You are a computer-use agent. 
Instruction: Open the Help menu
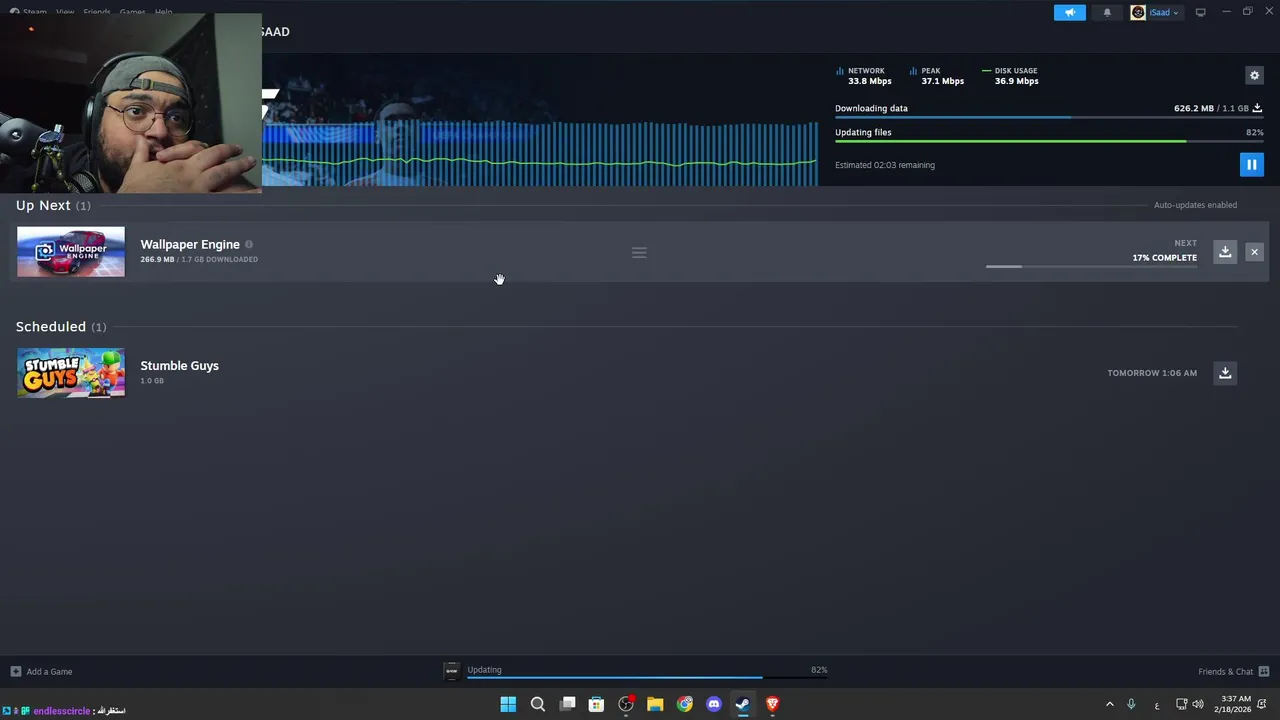tap(163, 12)
